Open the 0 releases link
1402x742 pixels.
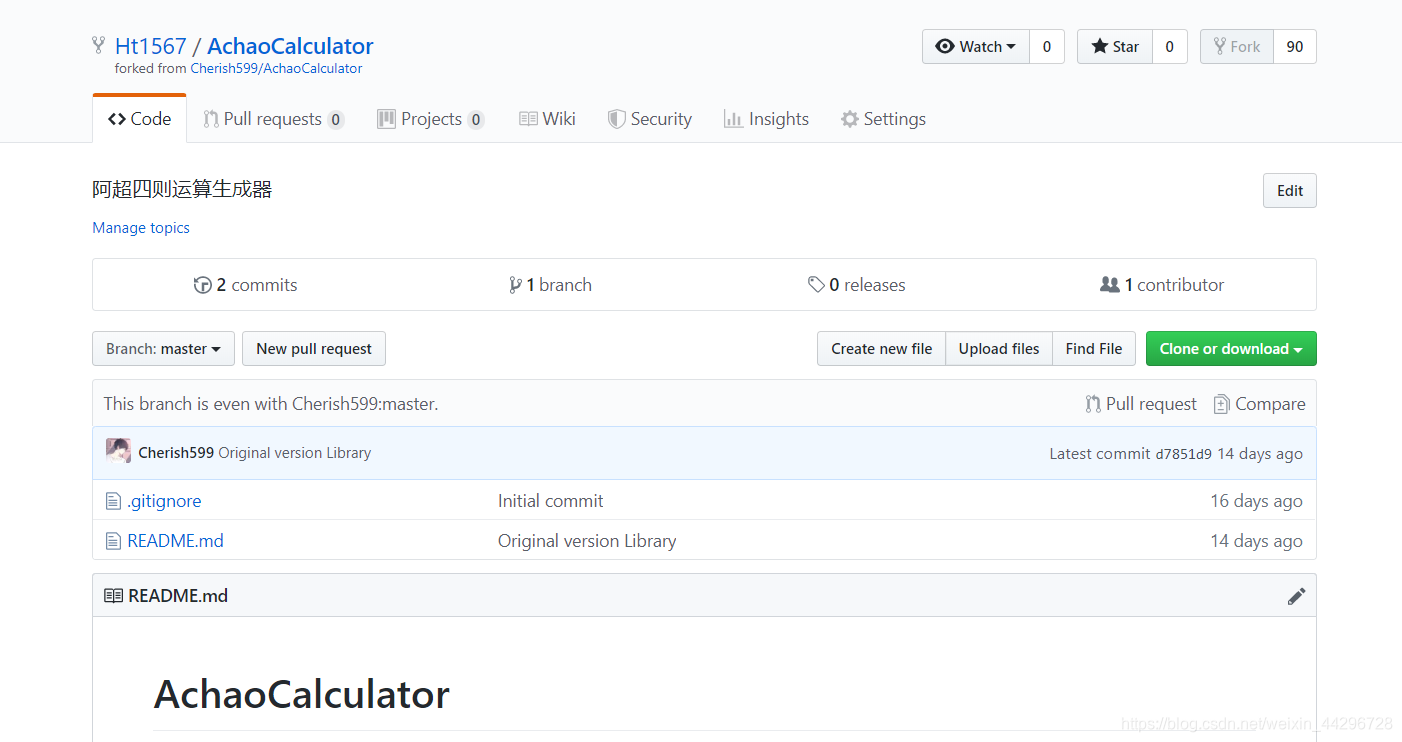(x=857, y=285)
